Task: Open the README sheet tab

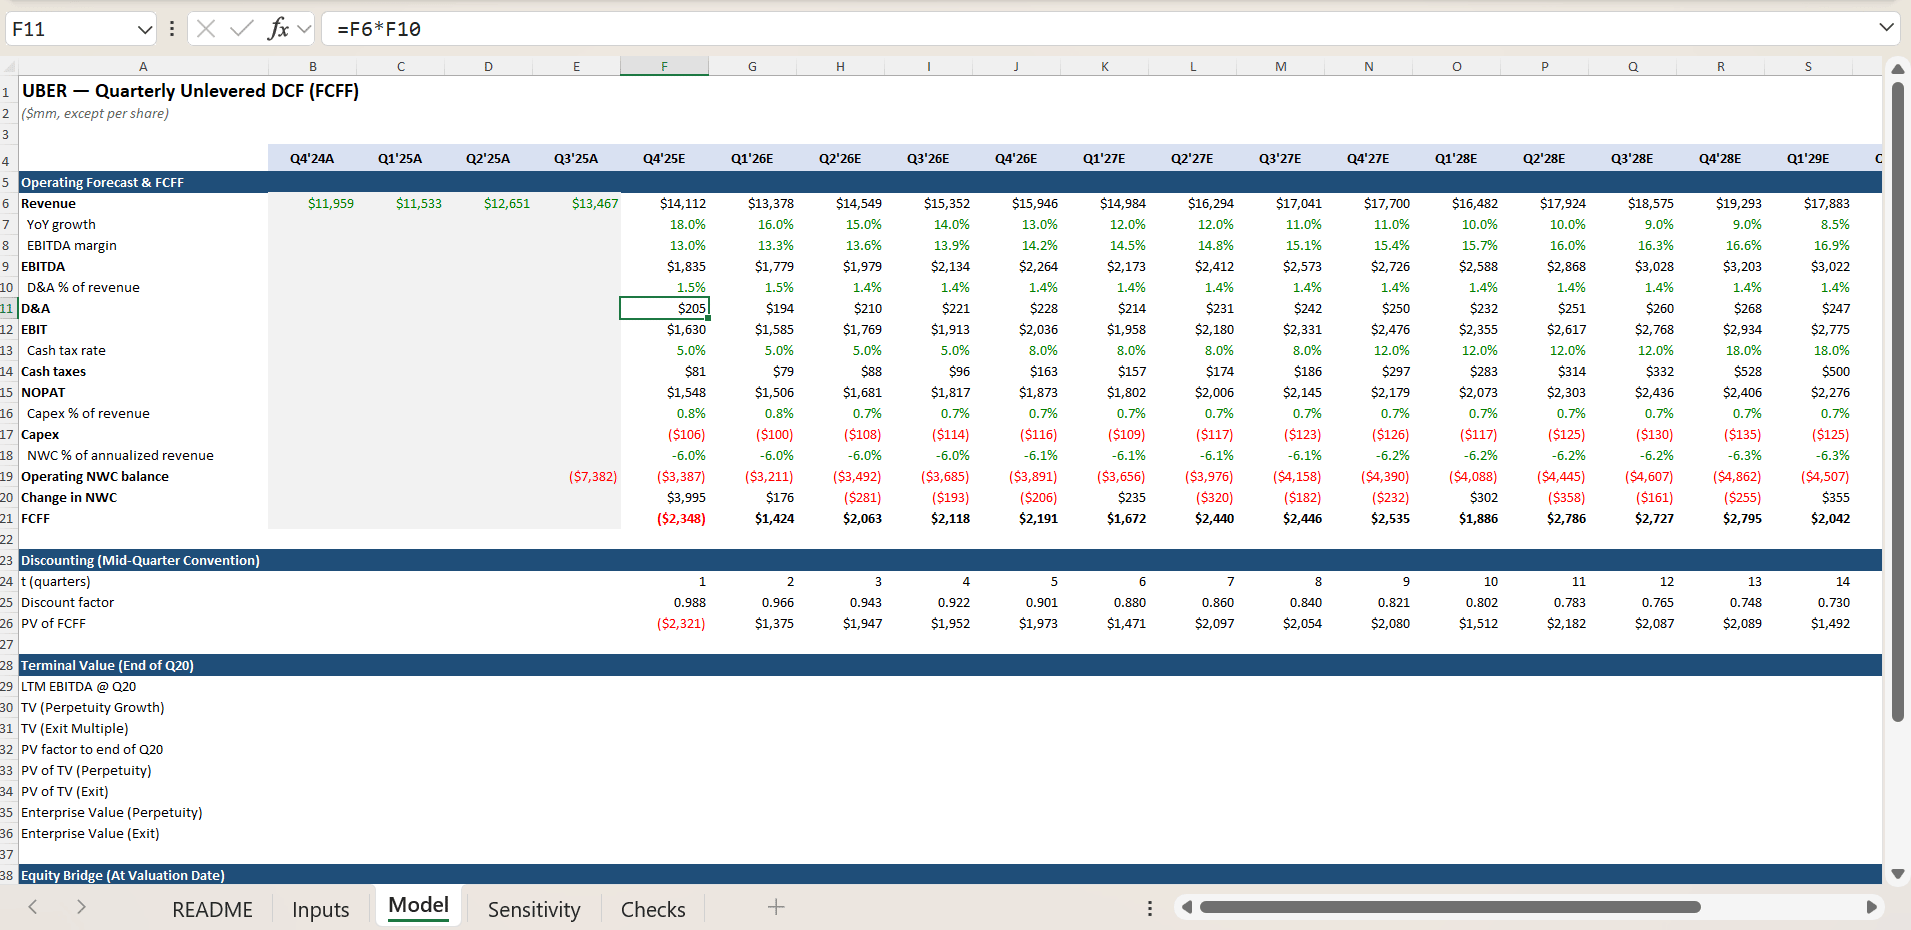Action: click(212, 909)
